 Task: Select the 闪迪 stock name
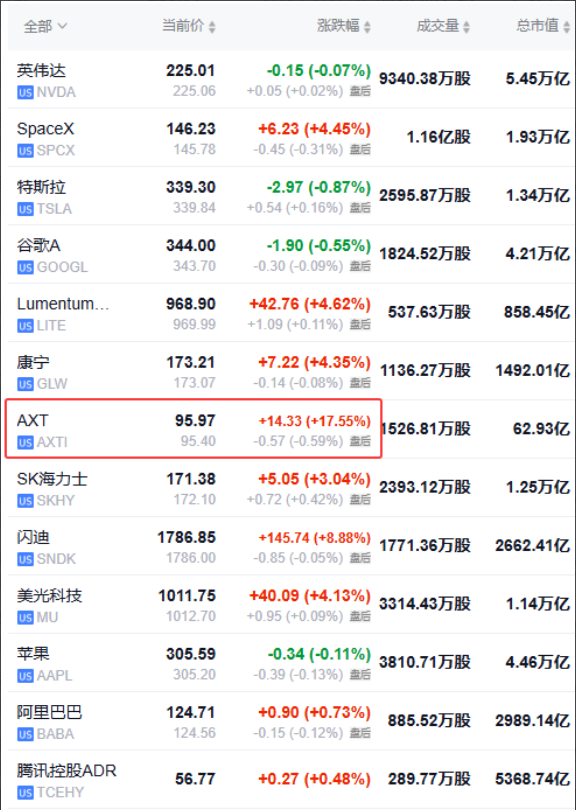33,537
